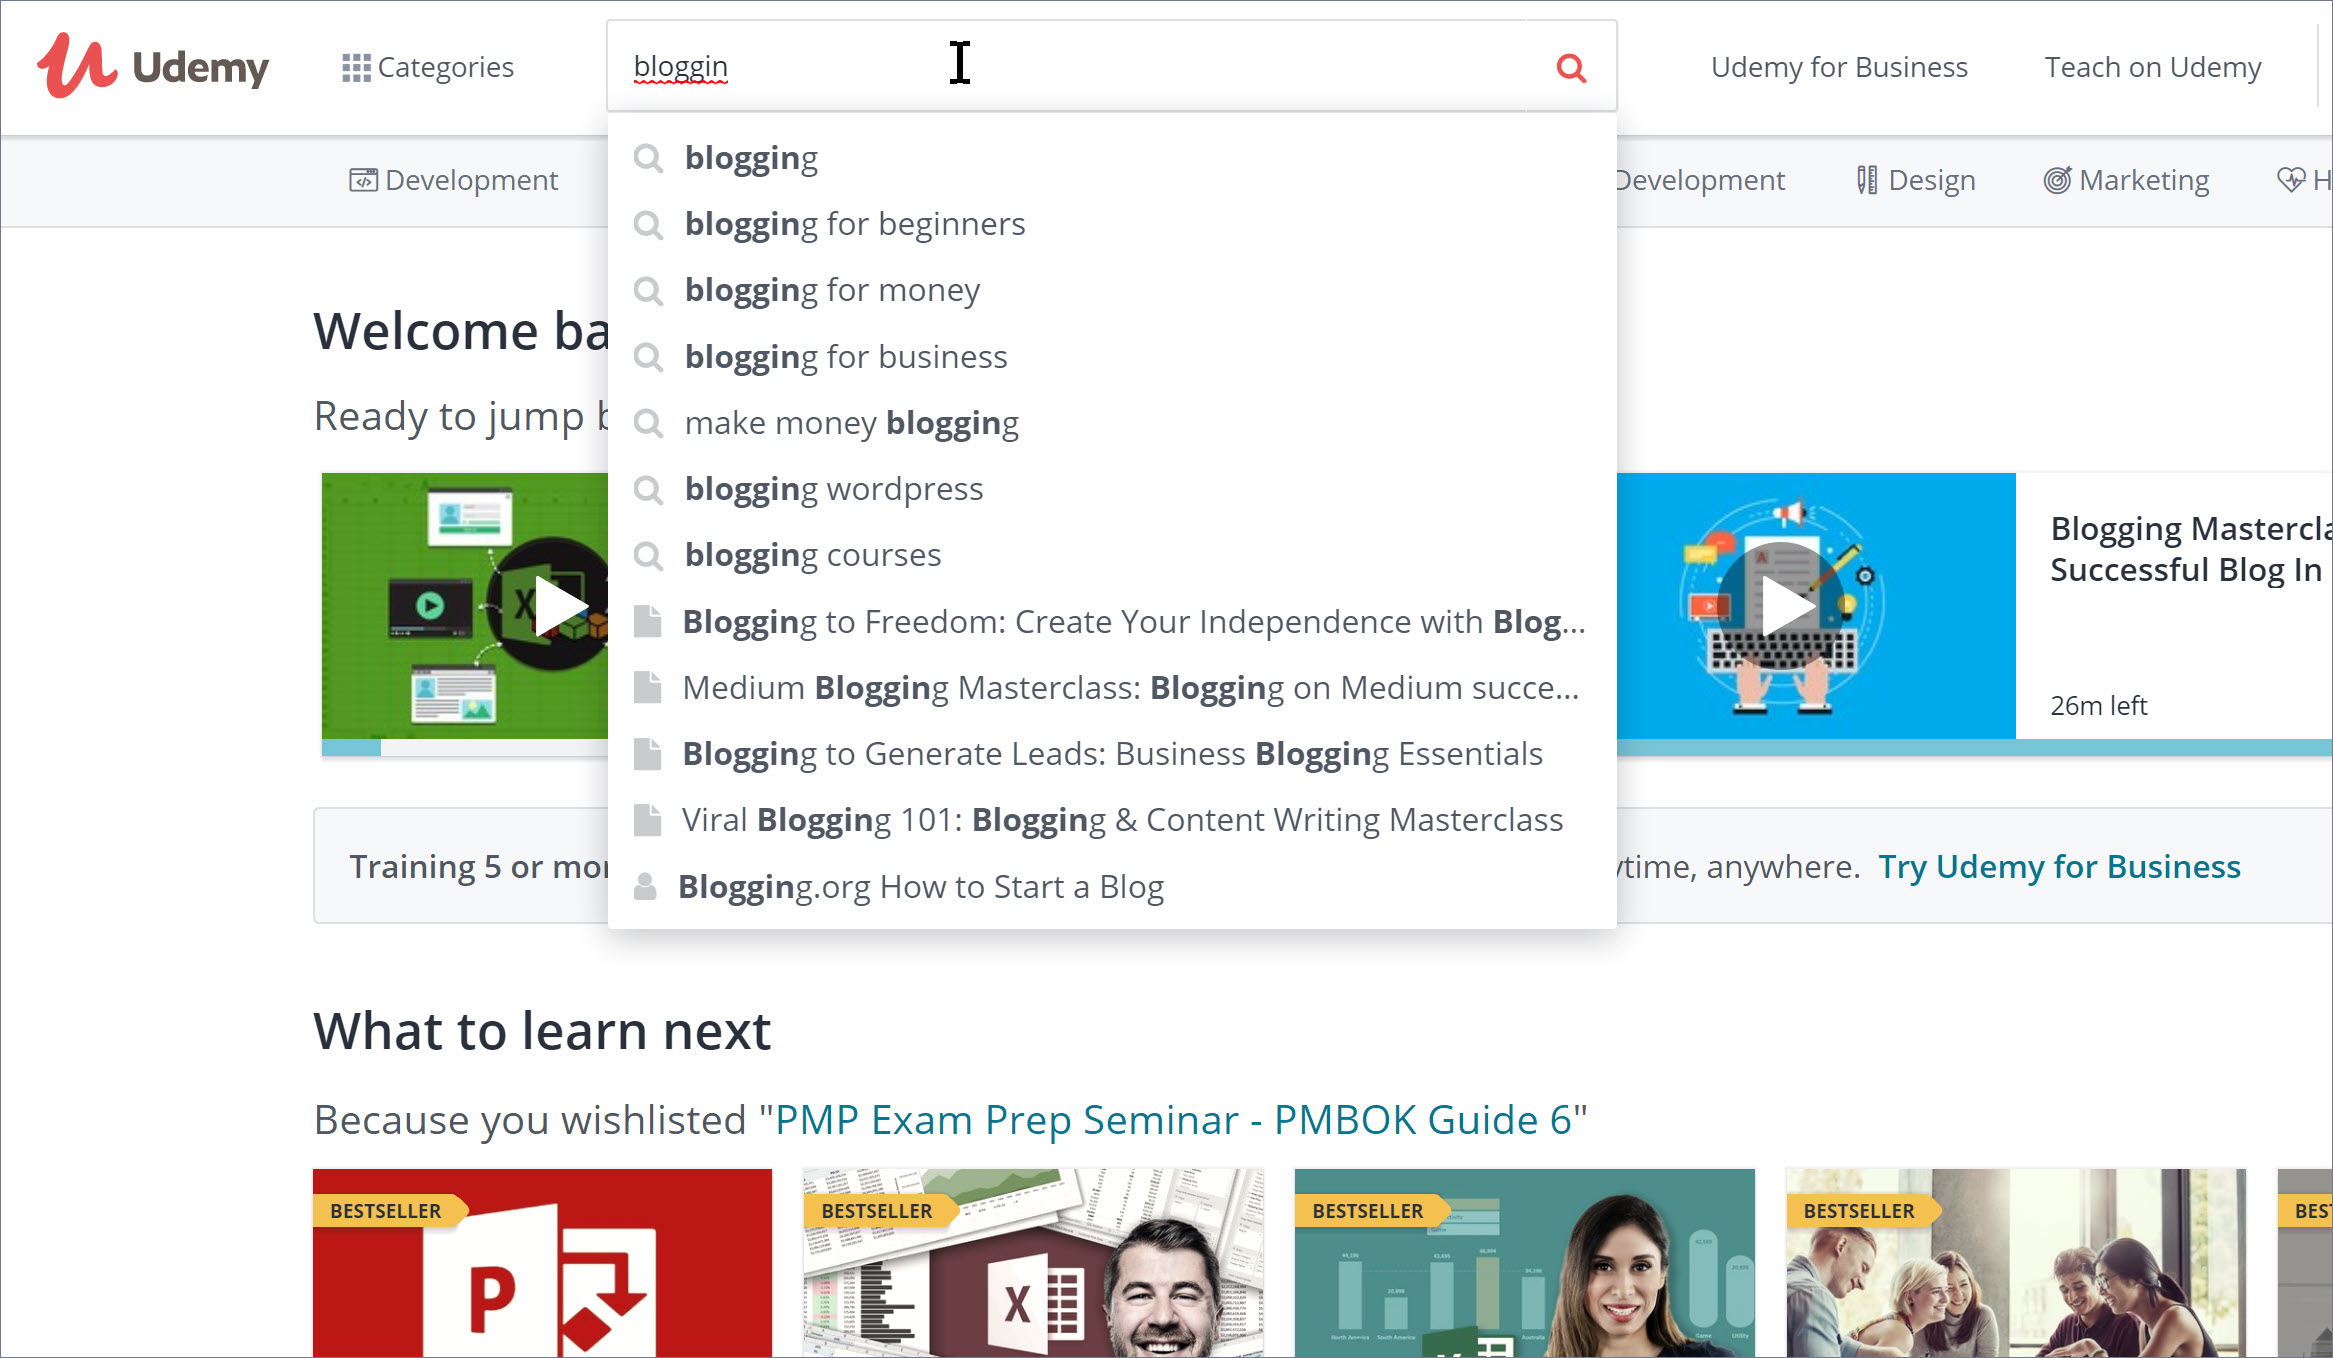Open the red Project bestseller course thumbnail
Viewport: 2333px width, 1358px height.
pos(542,1262)
